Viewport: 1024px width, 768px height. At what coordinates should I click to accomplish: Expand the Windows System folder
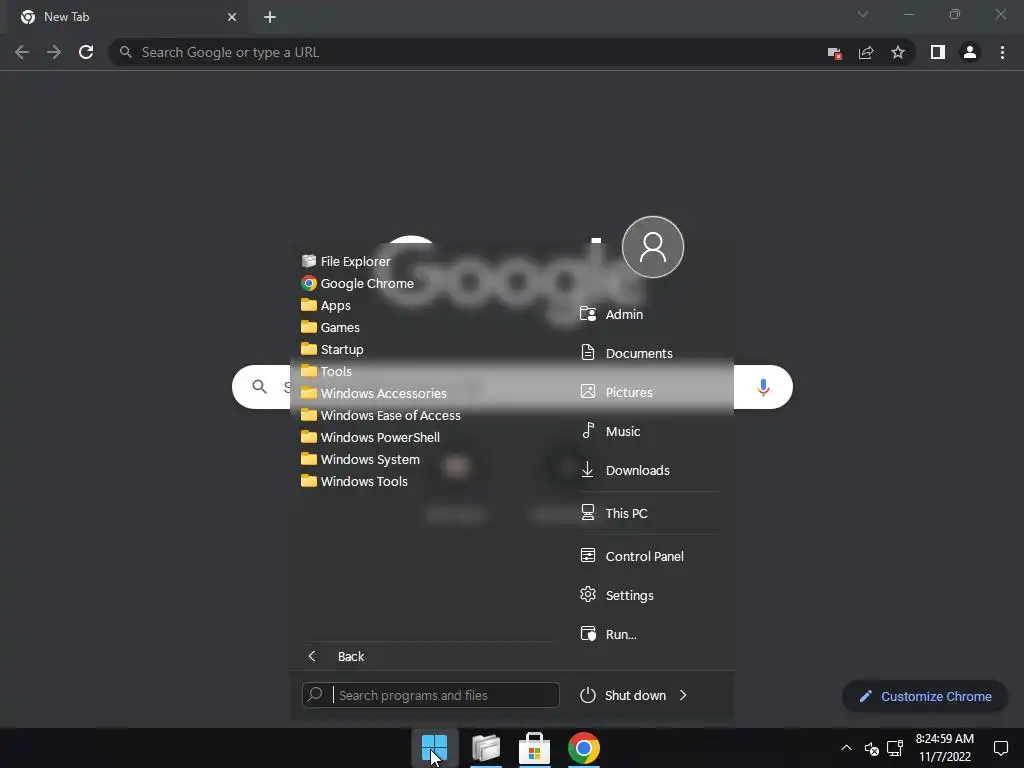click(360, 459)
